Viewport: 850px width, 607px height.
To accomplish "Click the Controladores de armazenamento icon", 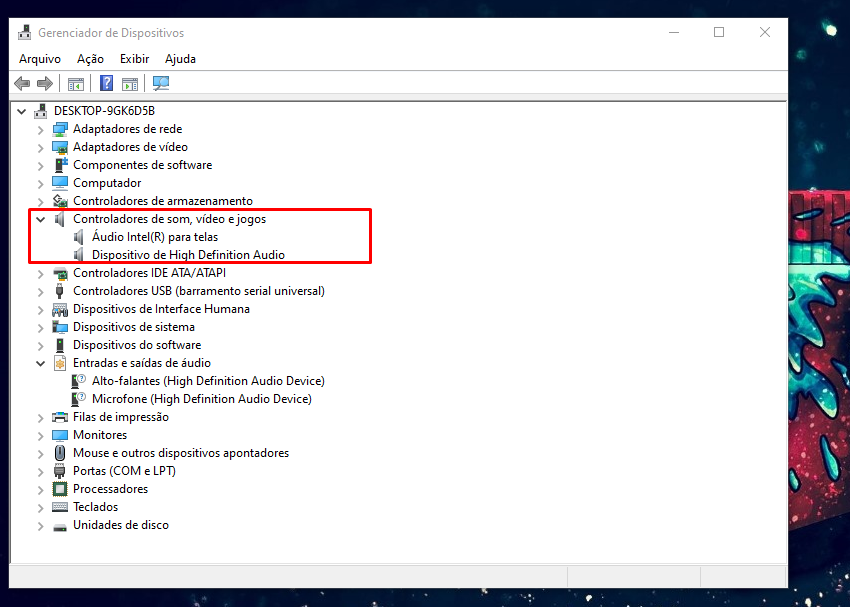I will tap(60, 201).
